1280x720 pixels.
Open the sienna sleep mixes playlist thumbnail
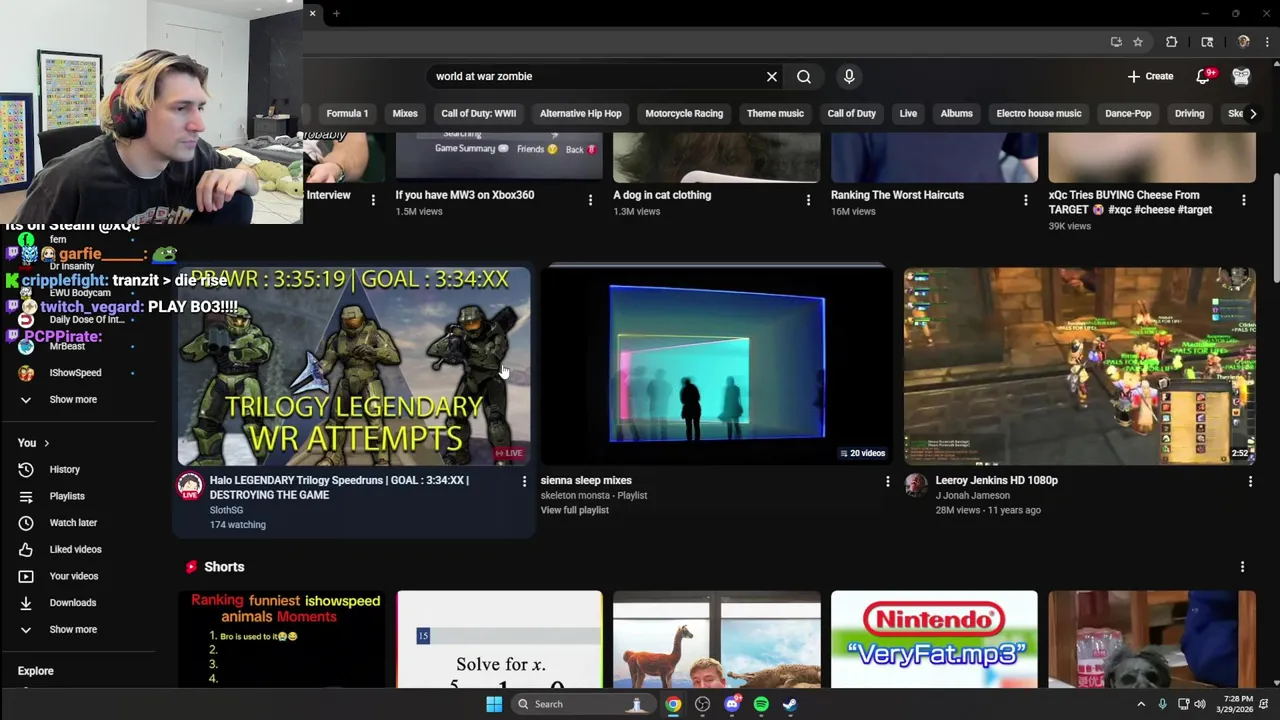pyautogui.click(x=716, y=366)
